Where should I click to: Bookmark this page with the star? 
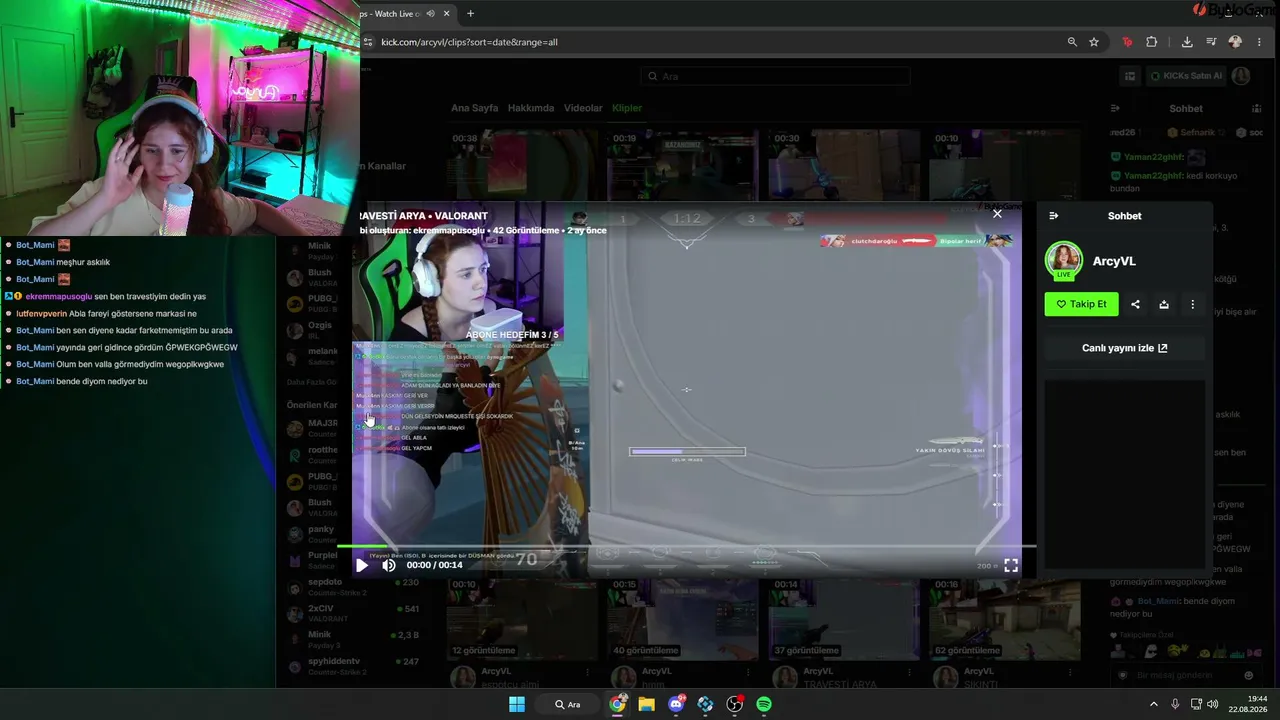(x=1094, y=42)
